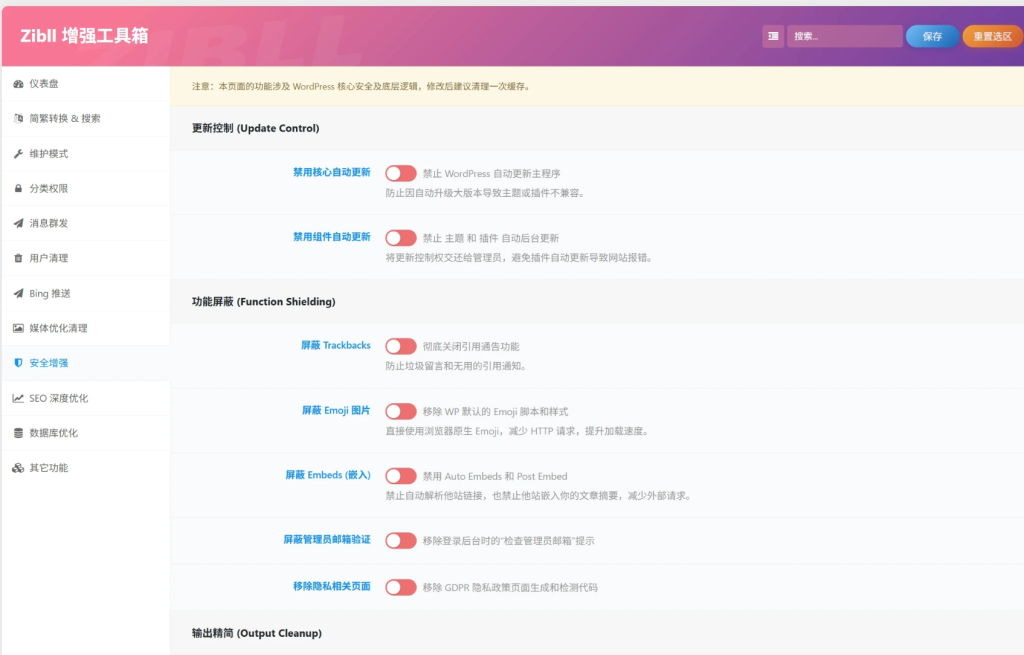Image resolution: width=1024 pixels, height=655 pixels.
Task: Click the 屏蔽 Embeds (嵌入) label
Action: [328, 475]
